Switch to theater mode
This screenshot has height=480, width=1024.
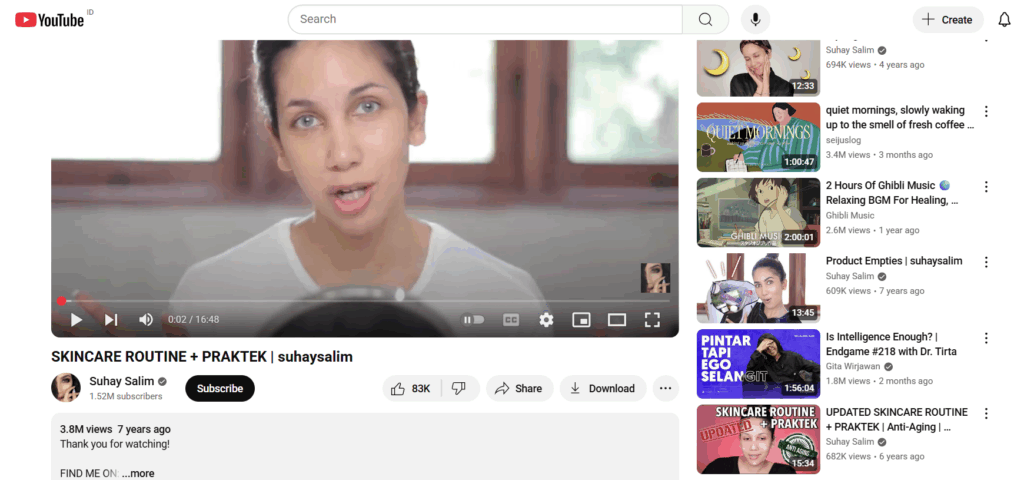pos(616,319)
